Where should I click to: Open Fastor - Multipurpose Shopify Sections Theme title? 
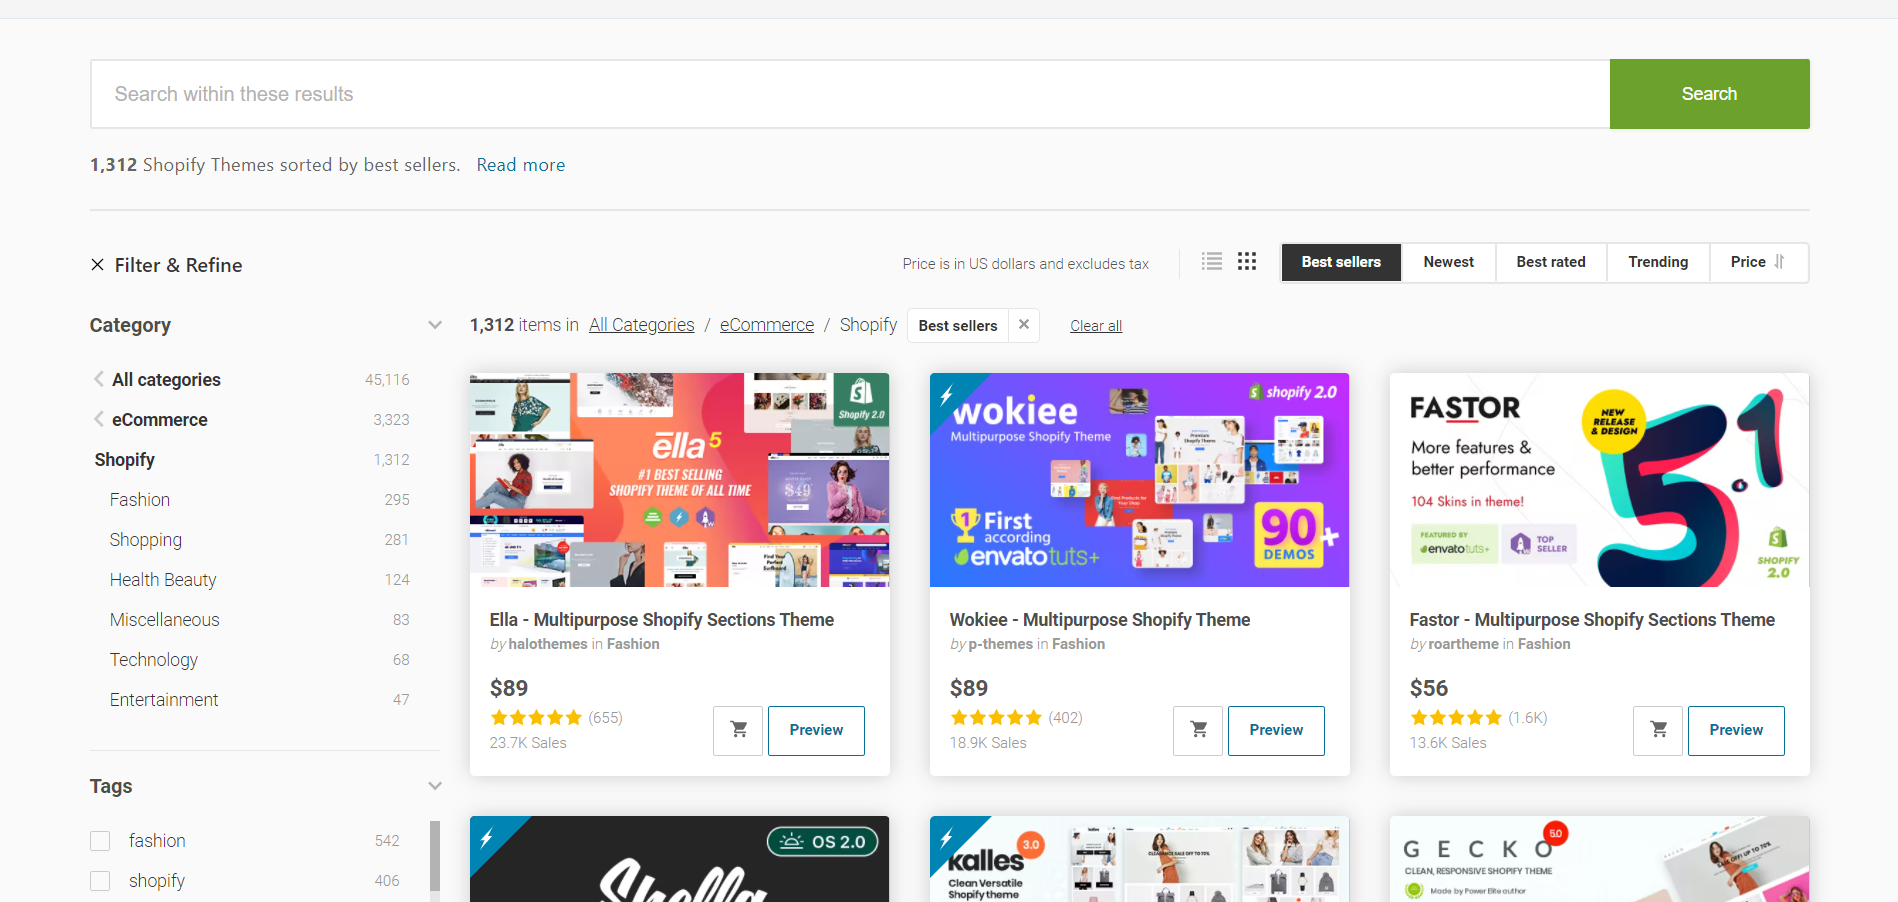click(x=1592, y=620)
